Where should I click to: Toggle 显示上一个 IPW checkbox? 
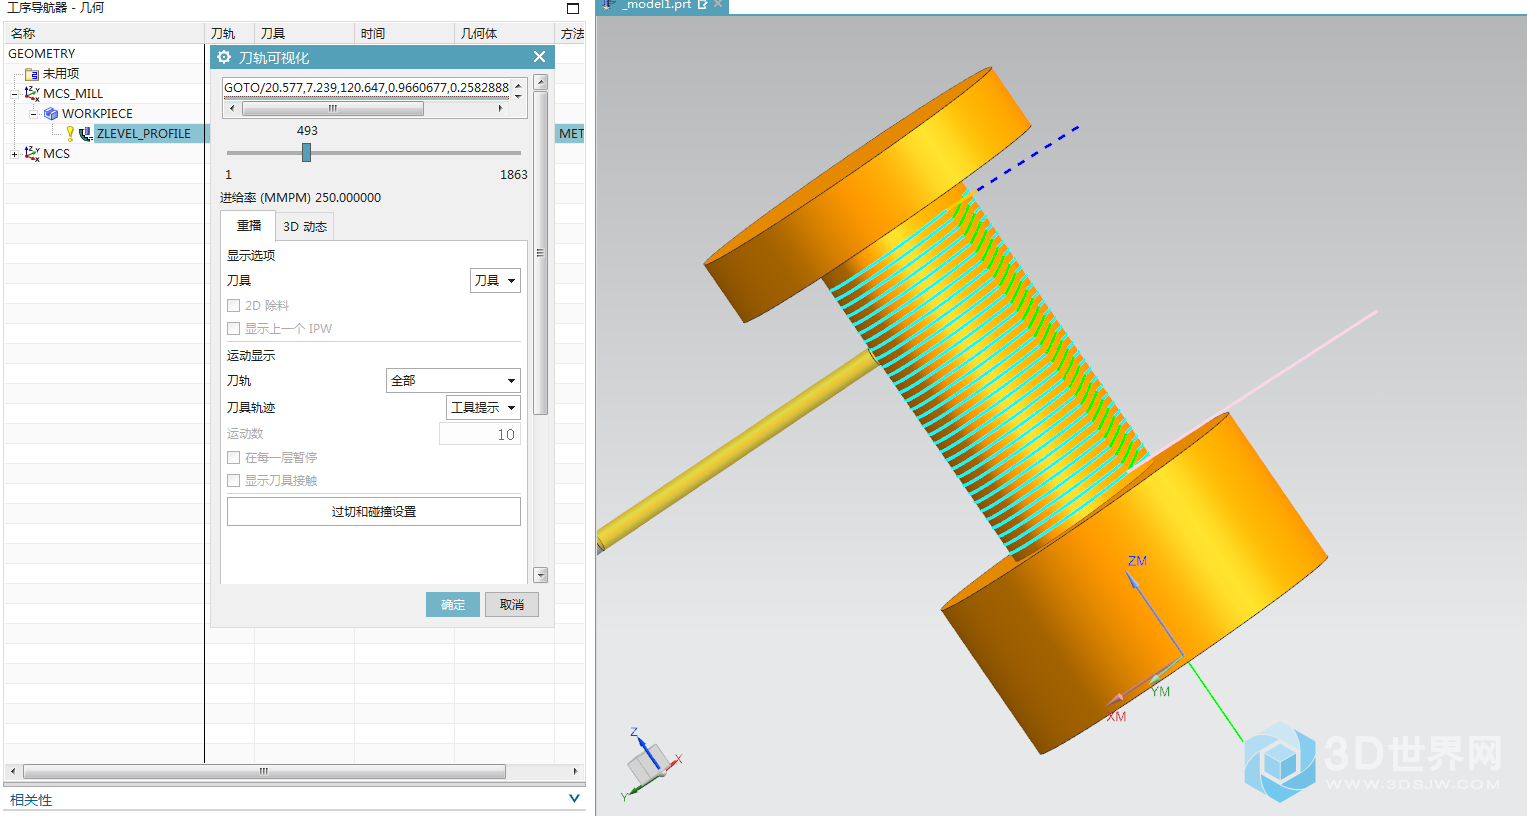[233, 329]
